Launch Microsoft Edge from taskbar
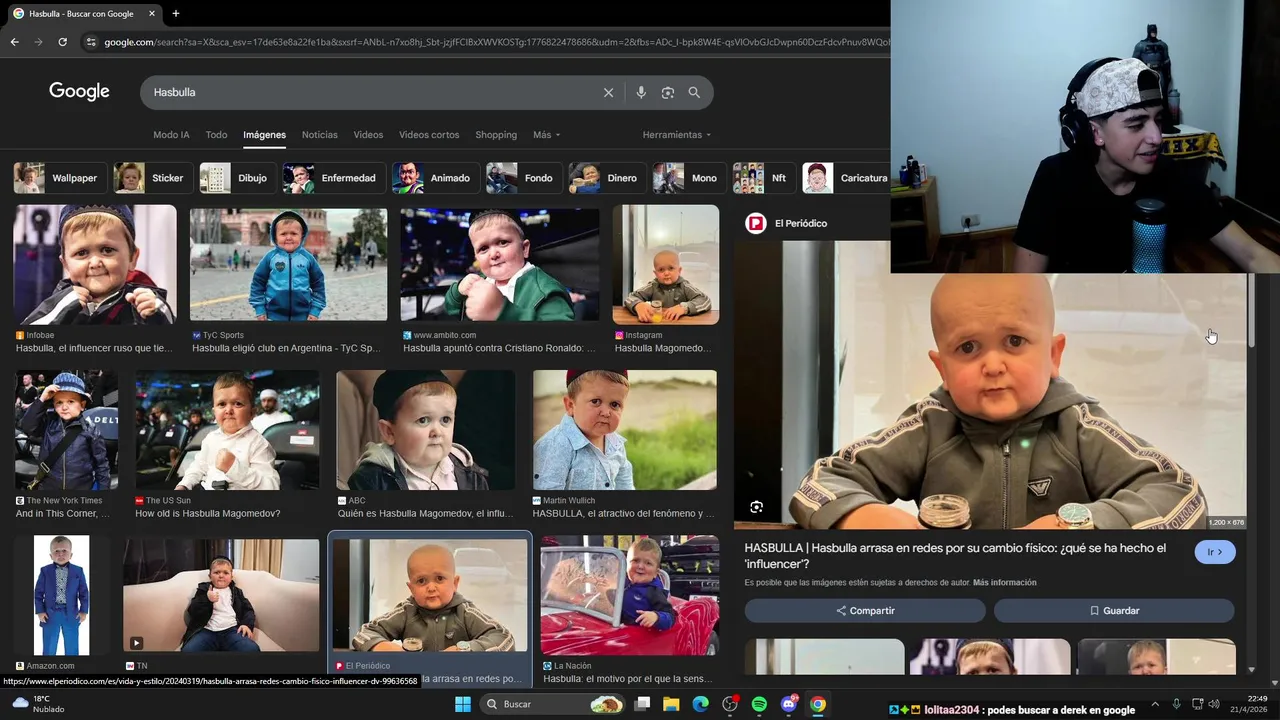Screen dimensions: 1280x720 [700, 704]
